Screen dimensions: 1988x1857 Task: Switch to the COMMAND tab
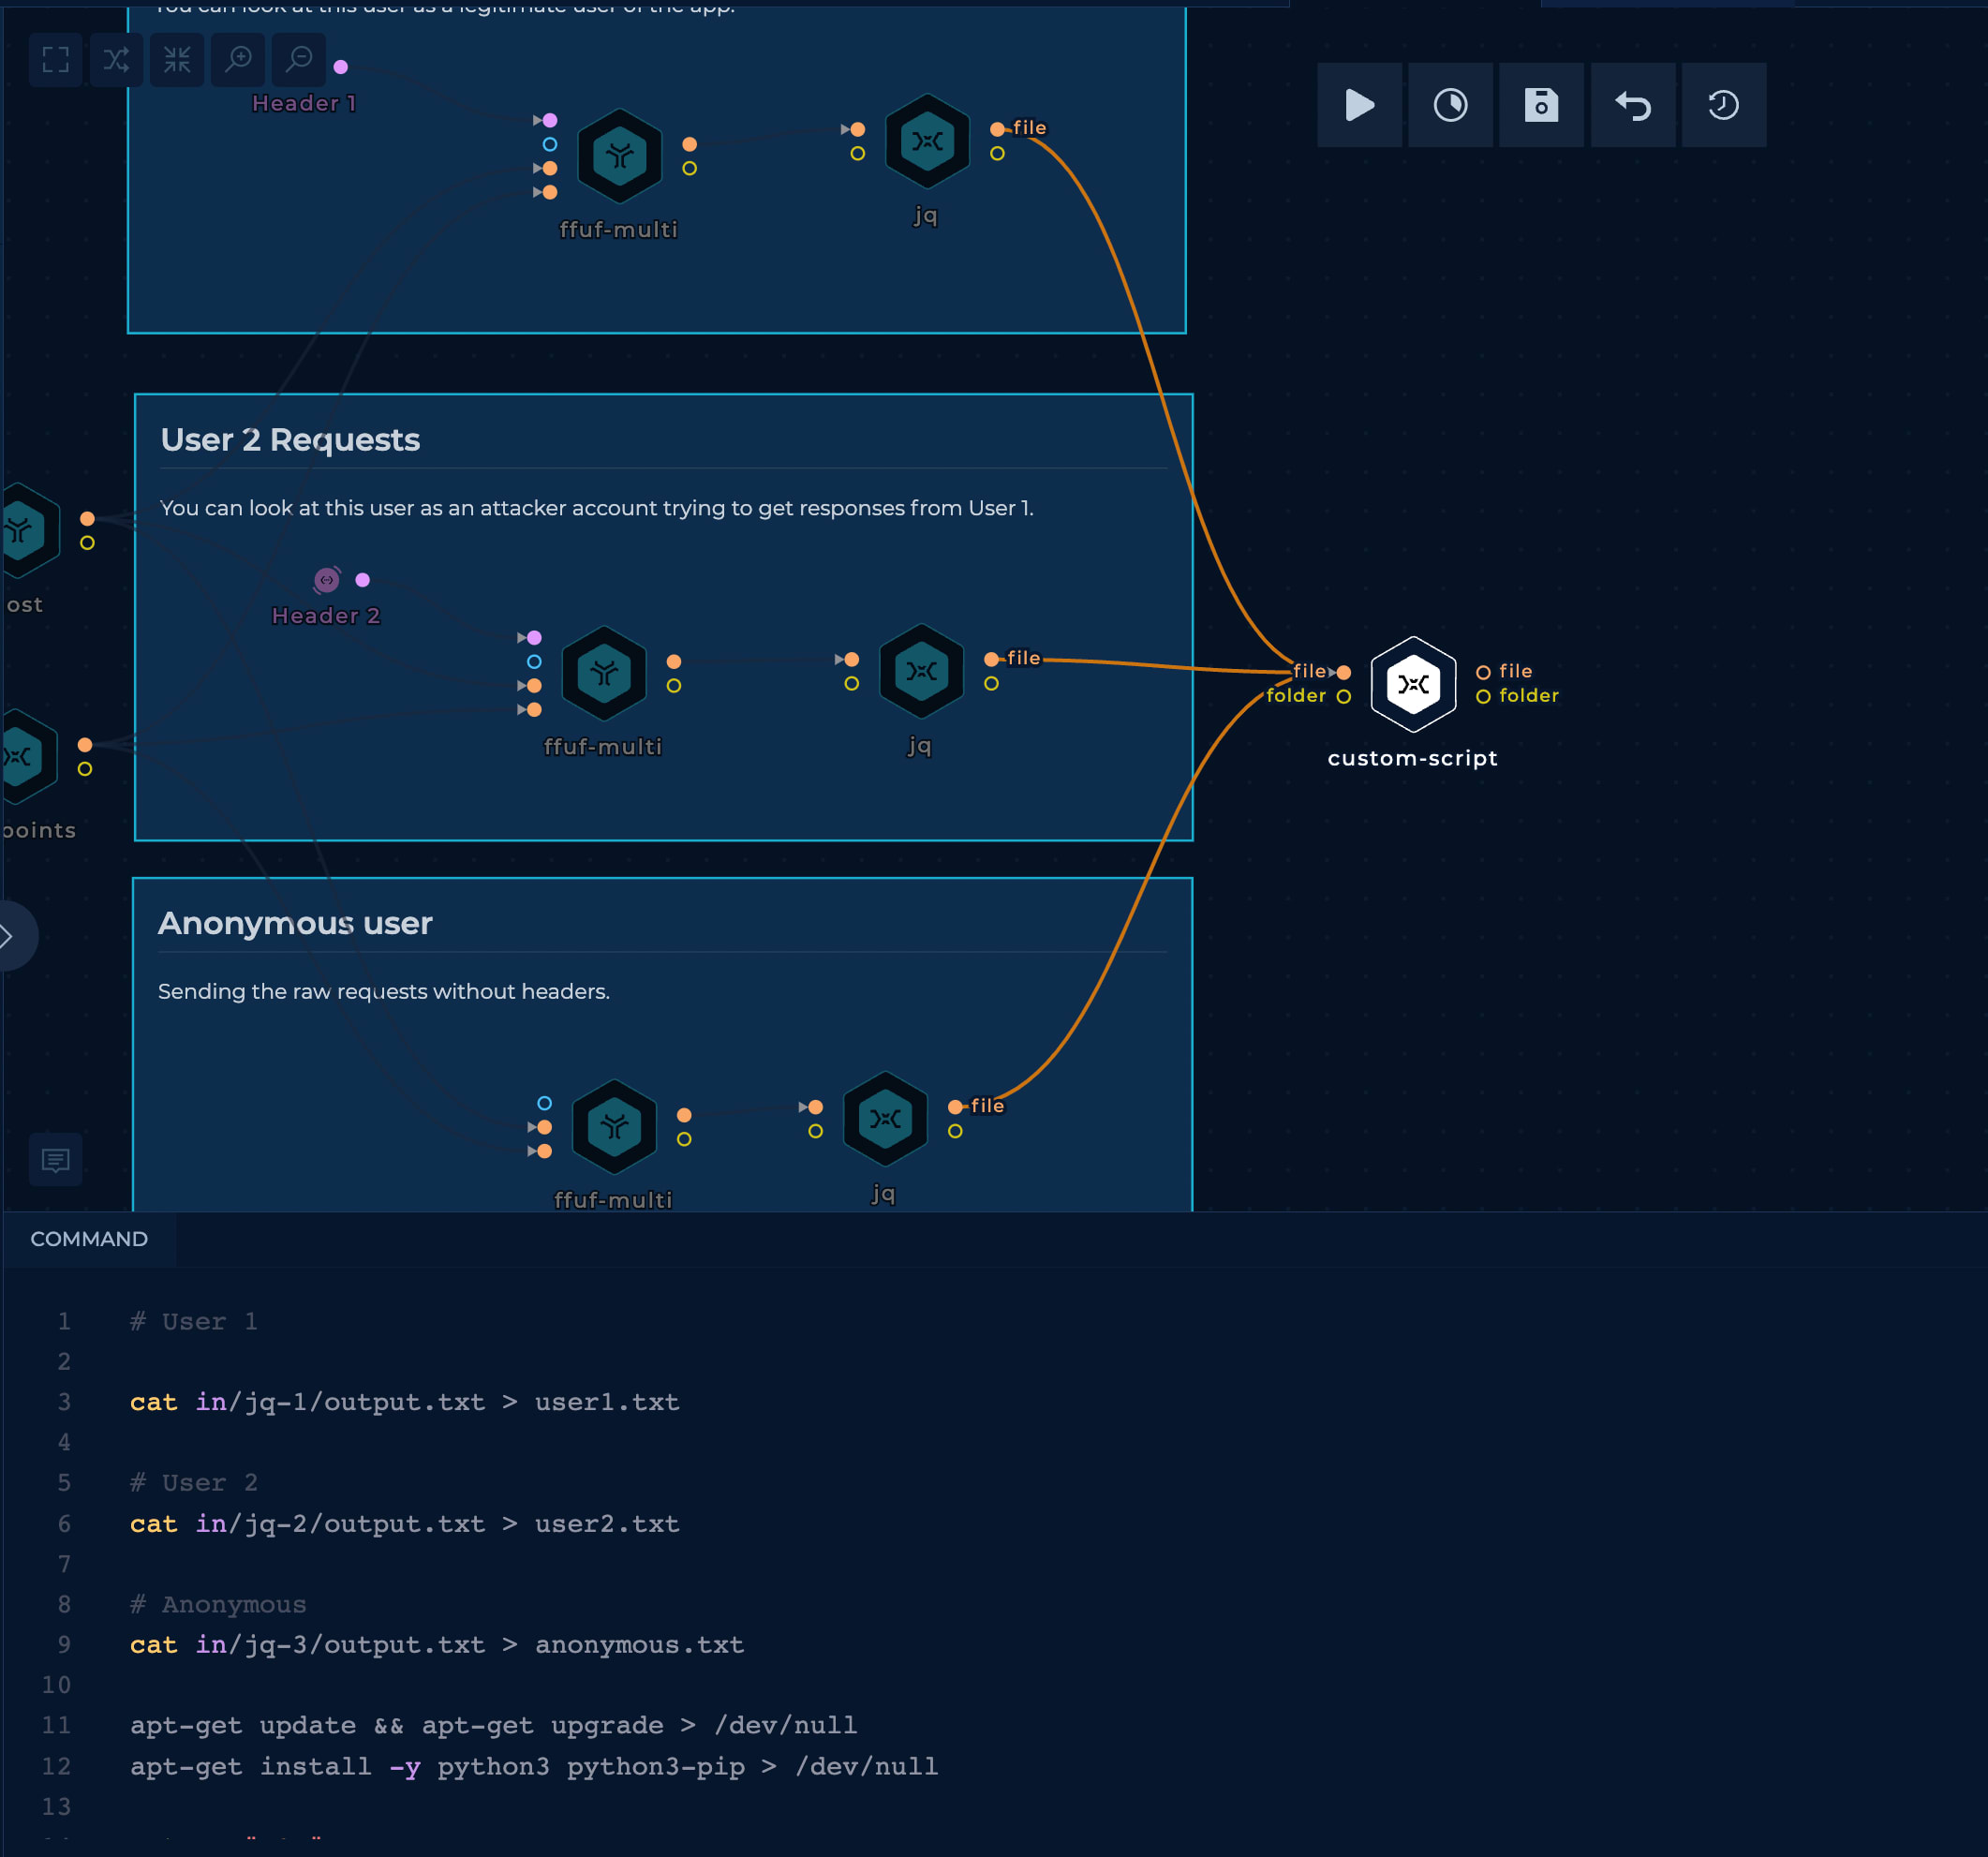[x=89, y=1239]
